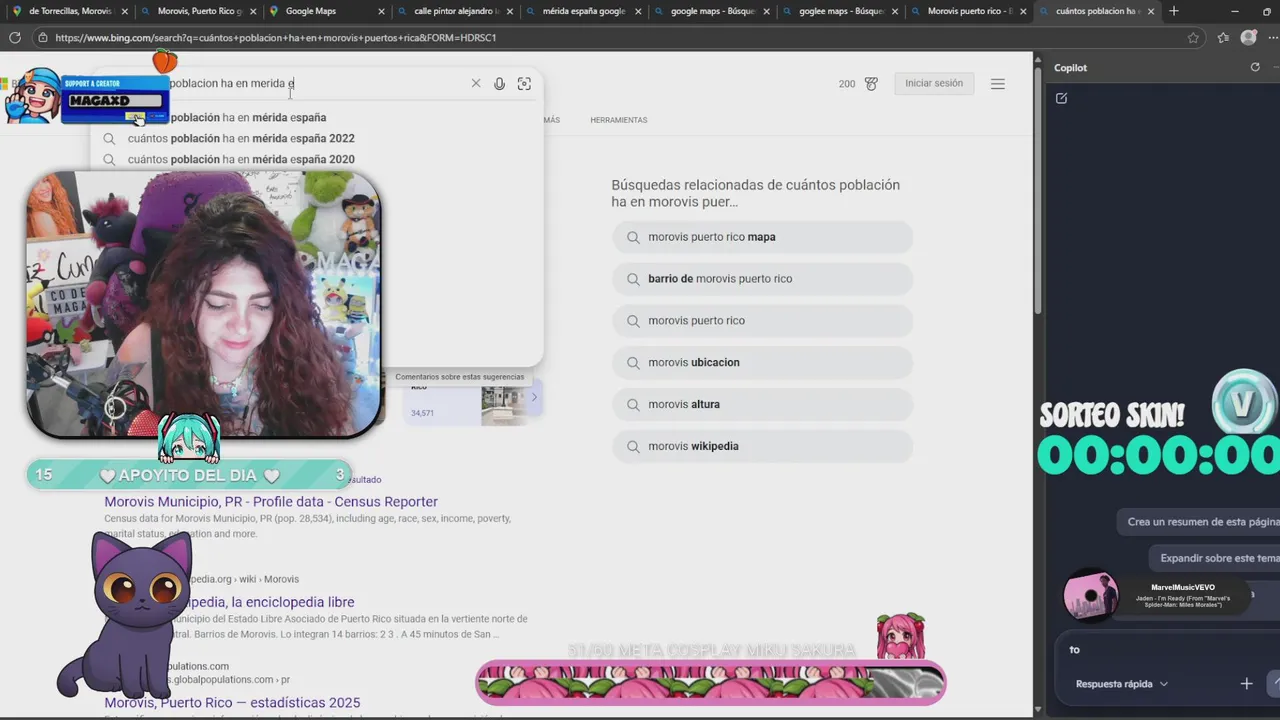Expand the MÁS menu in Bing's filter bar
Image resolution: width=1280 pixels, height=720 pixels.
pyautogui.click(x=551, y=120)
